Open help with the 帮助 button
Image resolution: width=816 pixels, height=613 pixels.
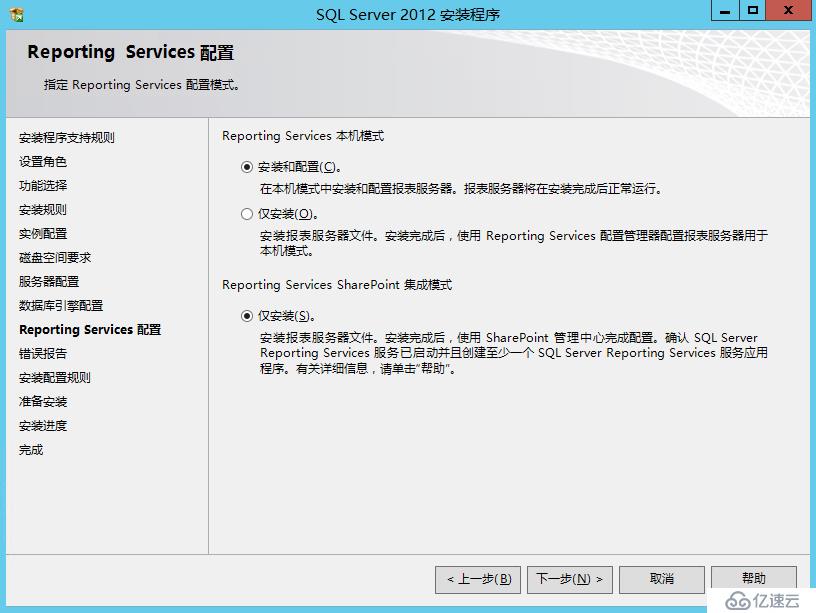click(754, 578)
